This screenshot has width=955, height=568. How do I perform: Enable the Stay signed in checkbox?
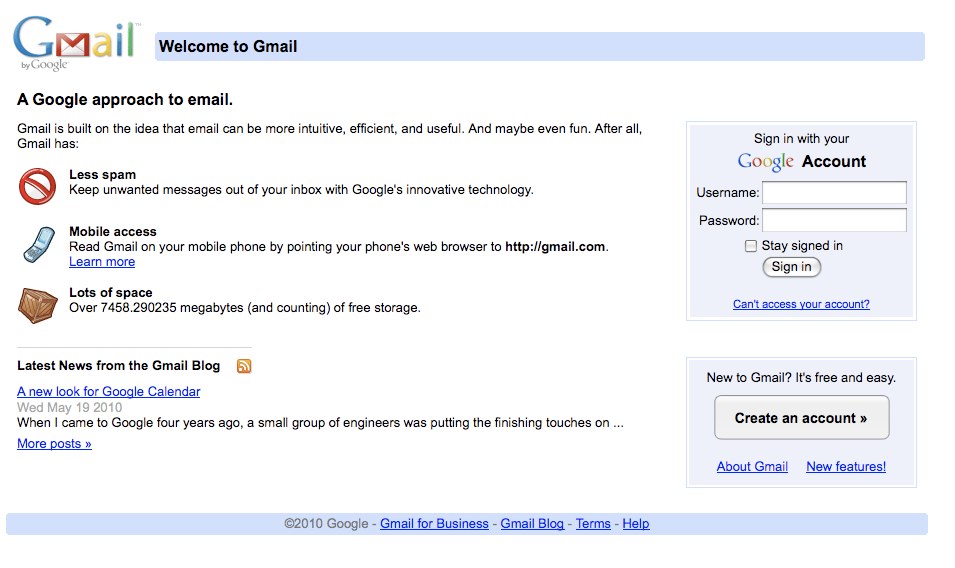tap(751, 246)
